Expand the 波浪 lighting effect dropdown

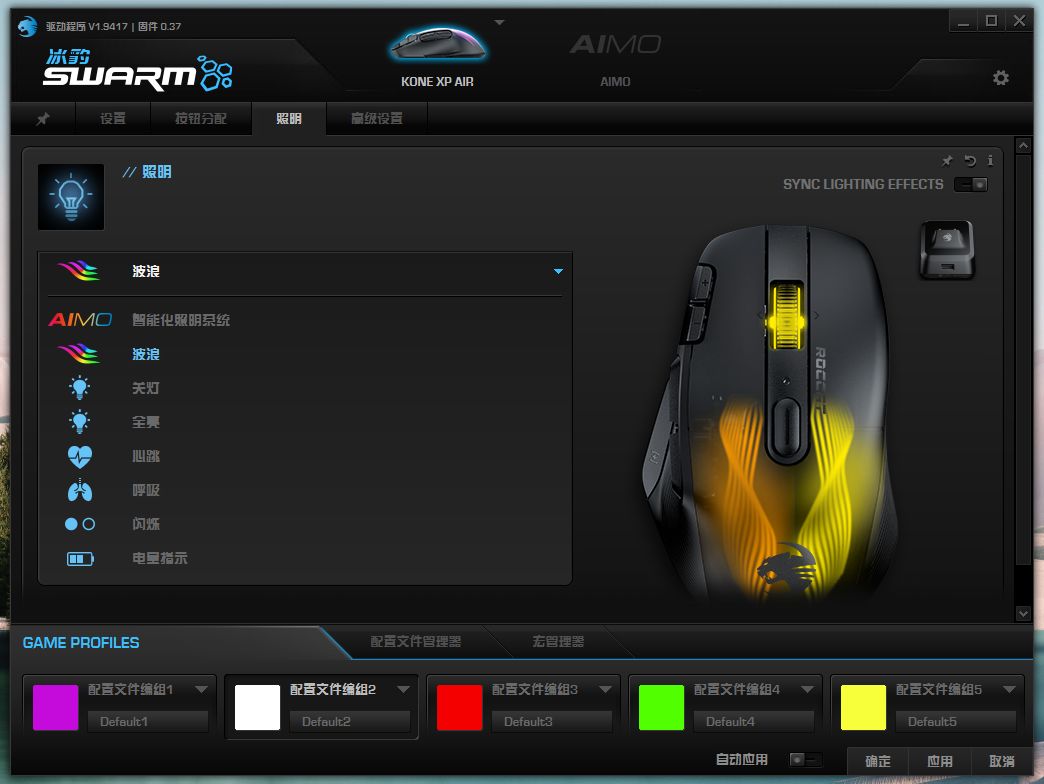coord(558,272)
